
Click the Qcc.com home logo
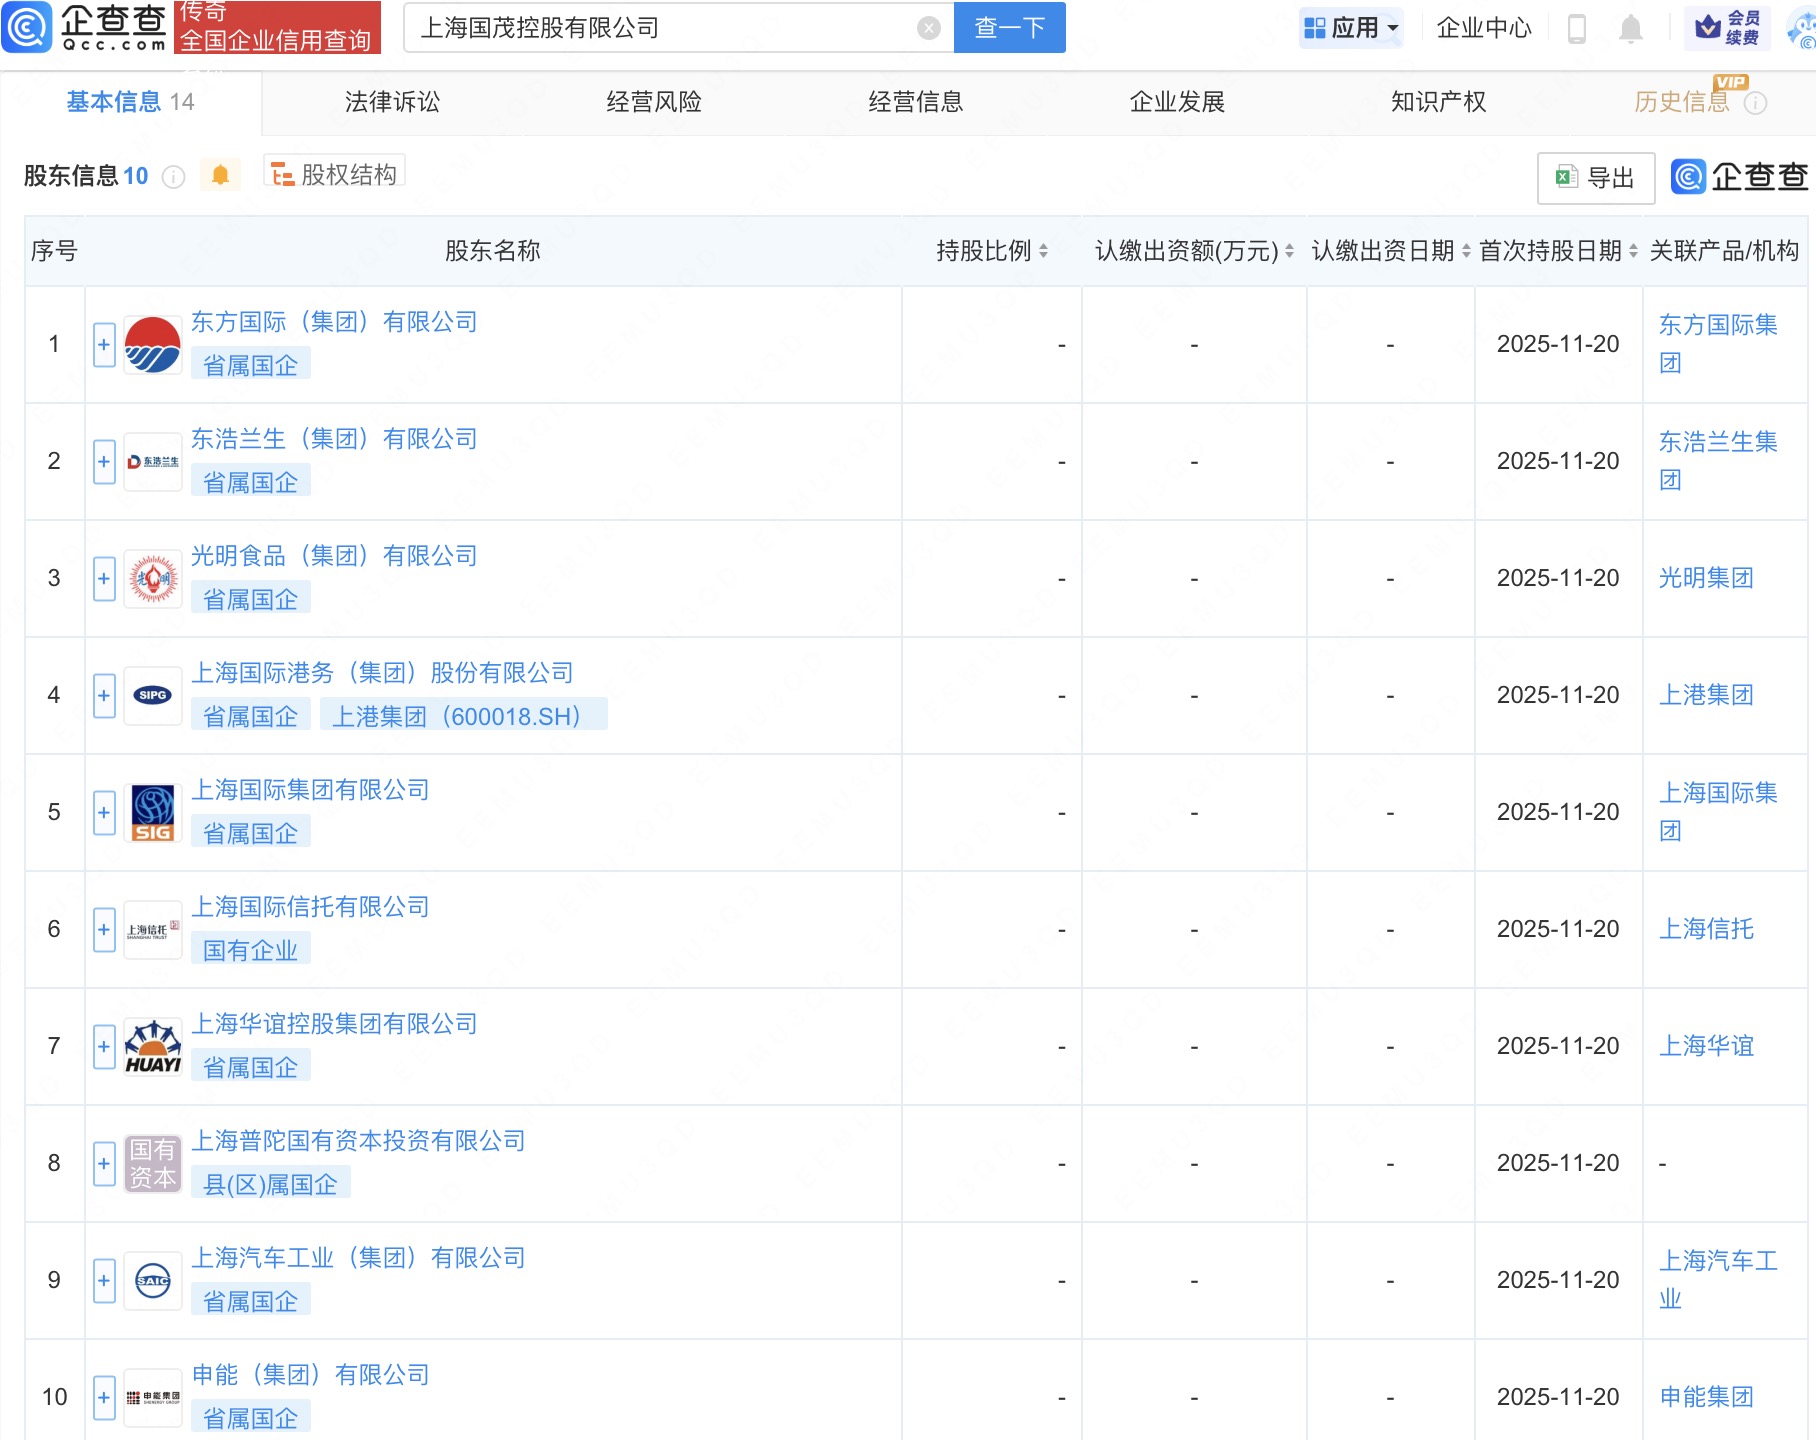pyautogui.click(x=85, y=27)
